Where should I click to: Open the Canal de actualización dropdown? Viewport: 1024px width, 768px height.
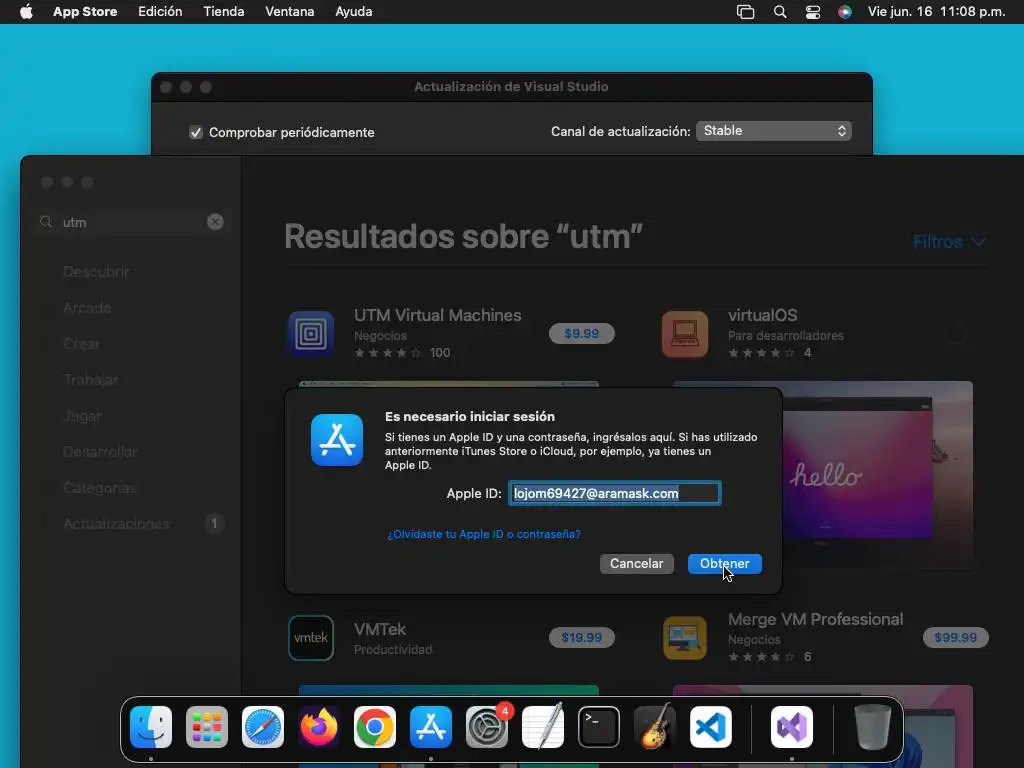(774, 131)
